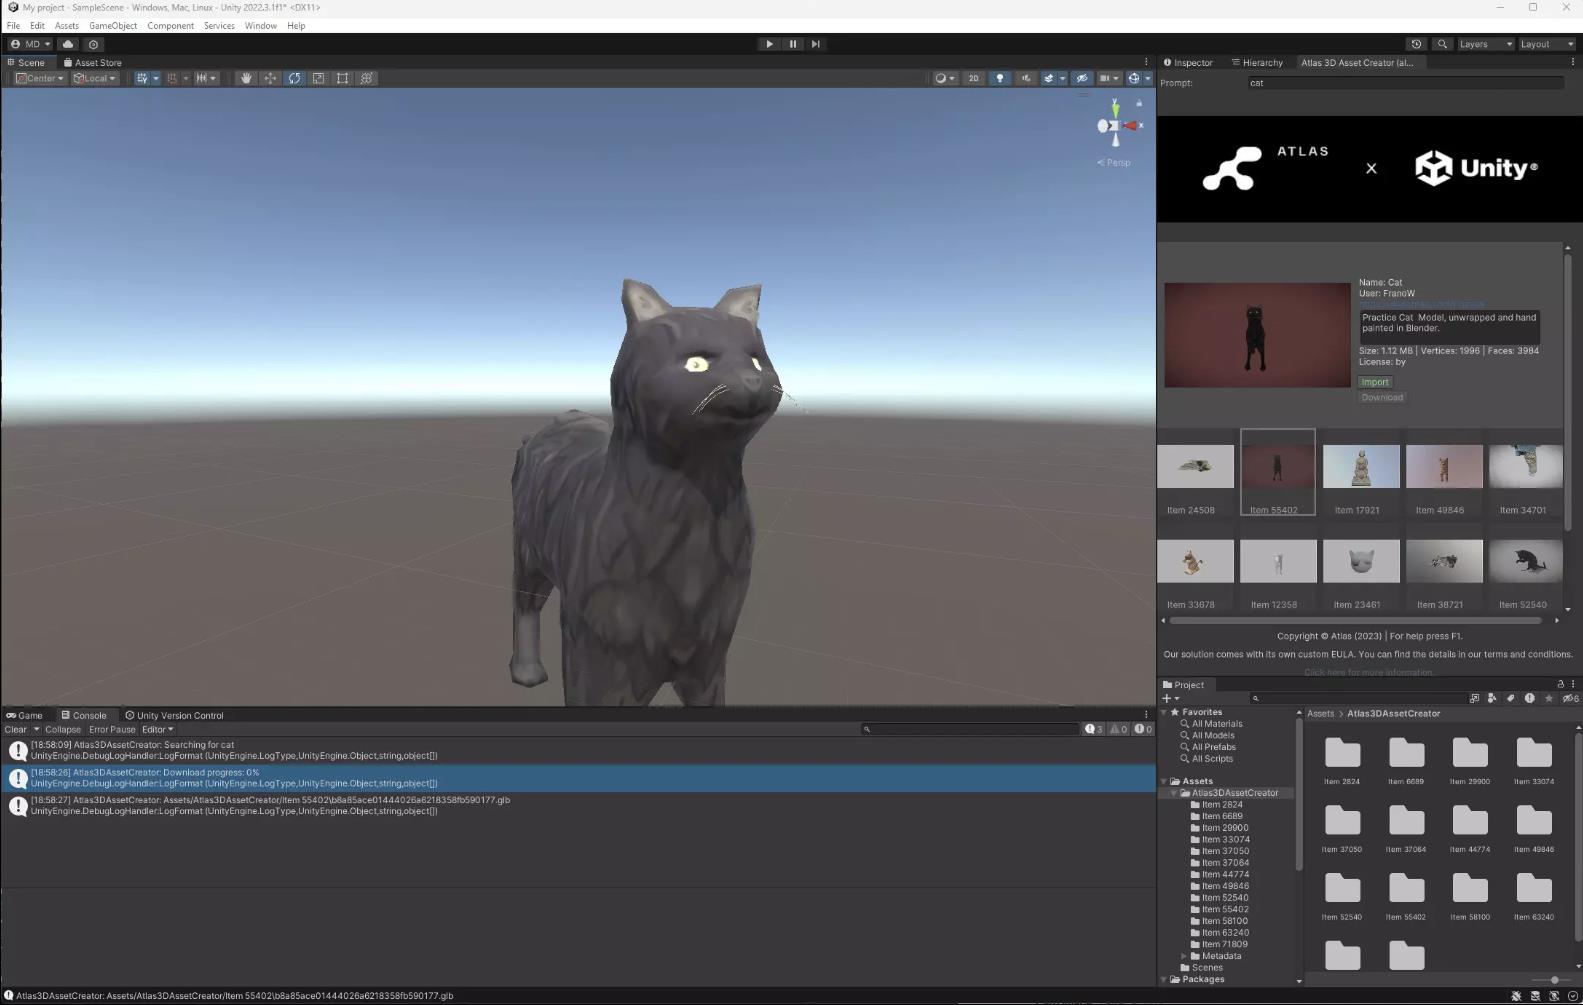1583x1005 pixels.
Task: Adjust the Project icon size slider
Action: (x=1554, y=980)
